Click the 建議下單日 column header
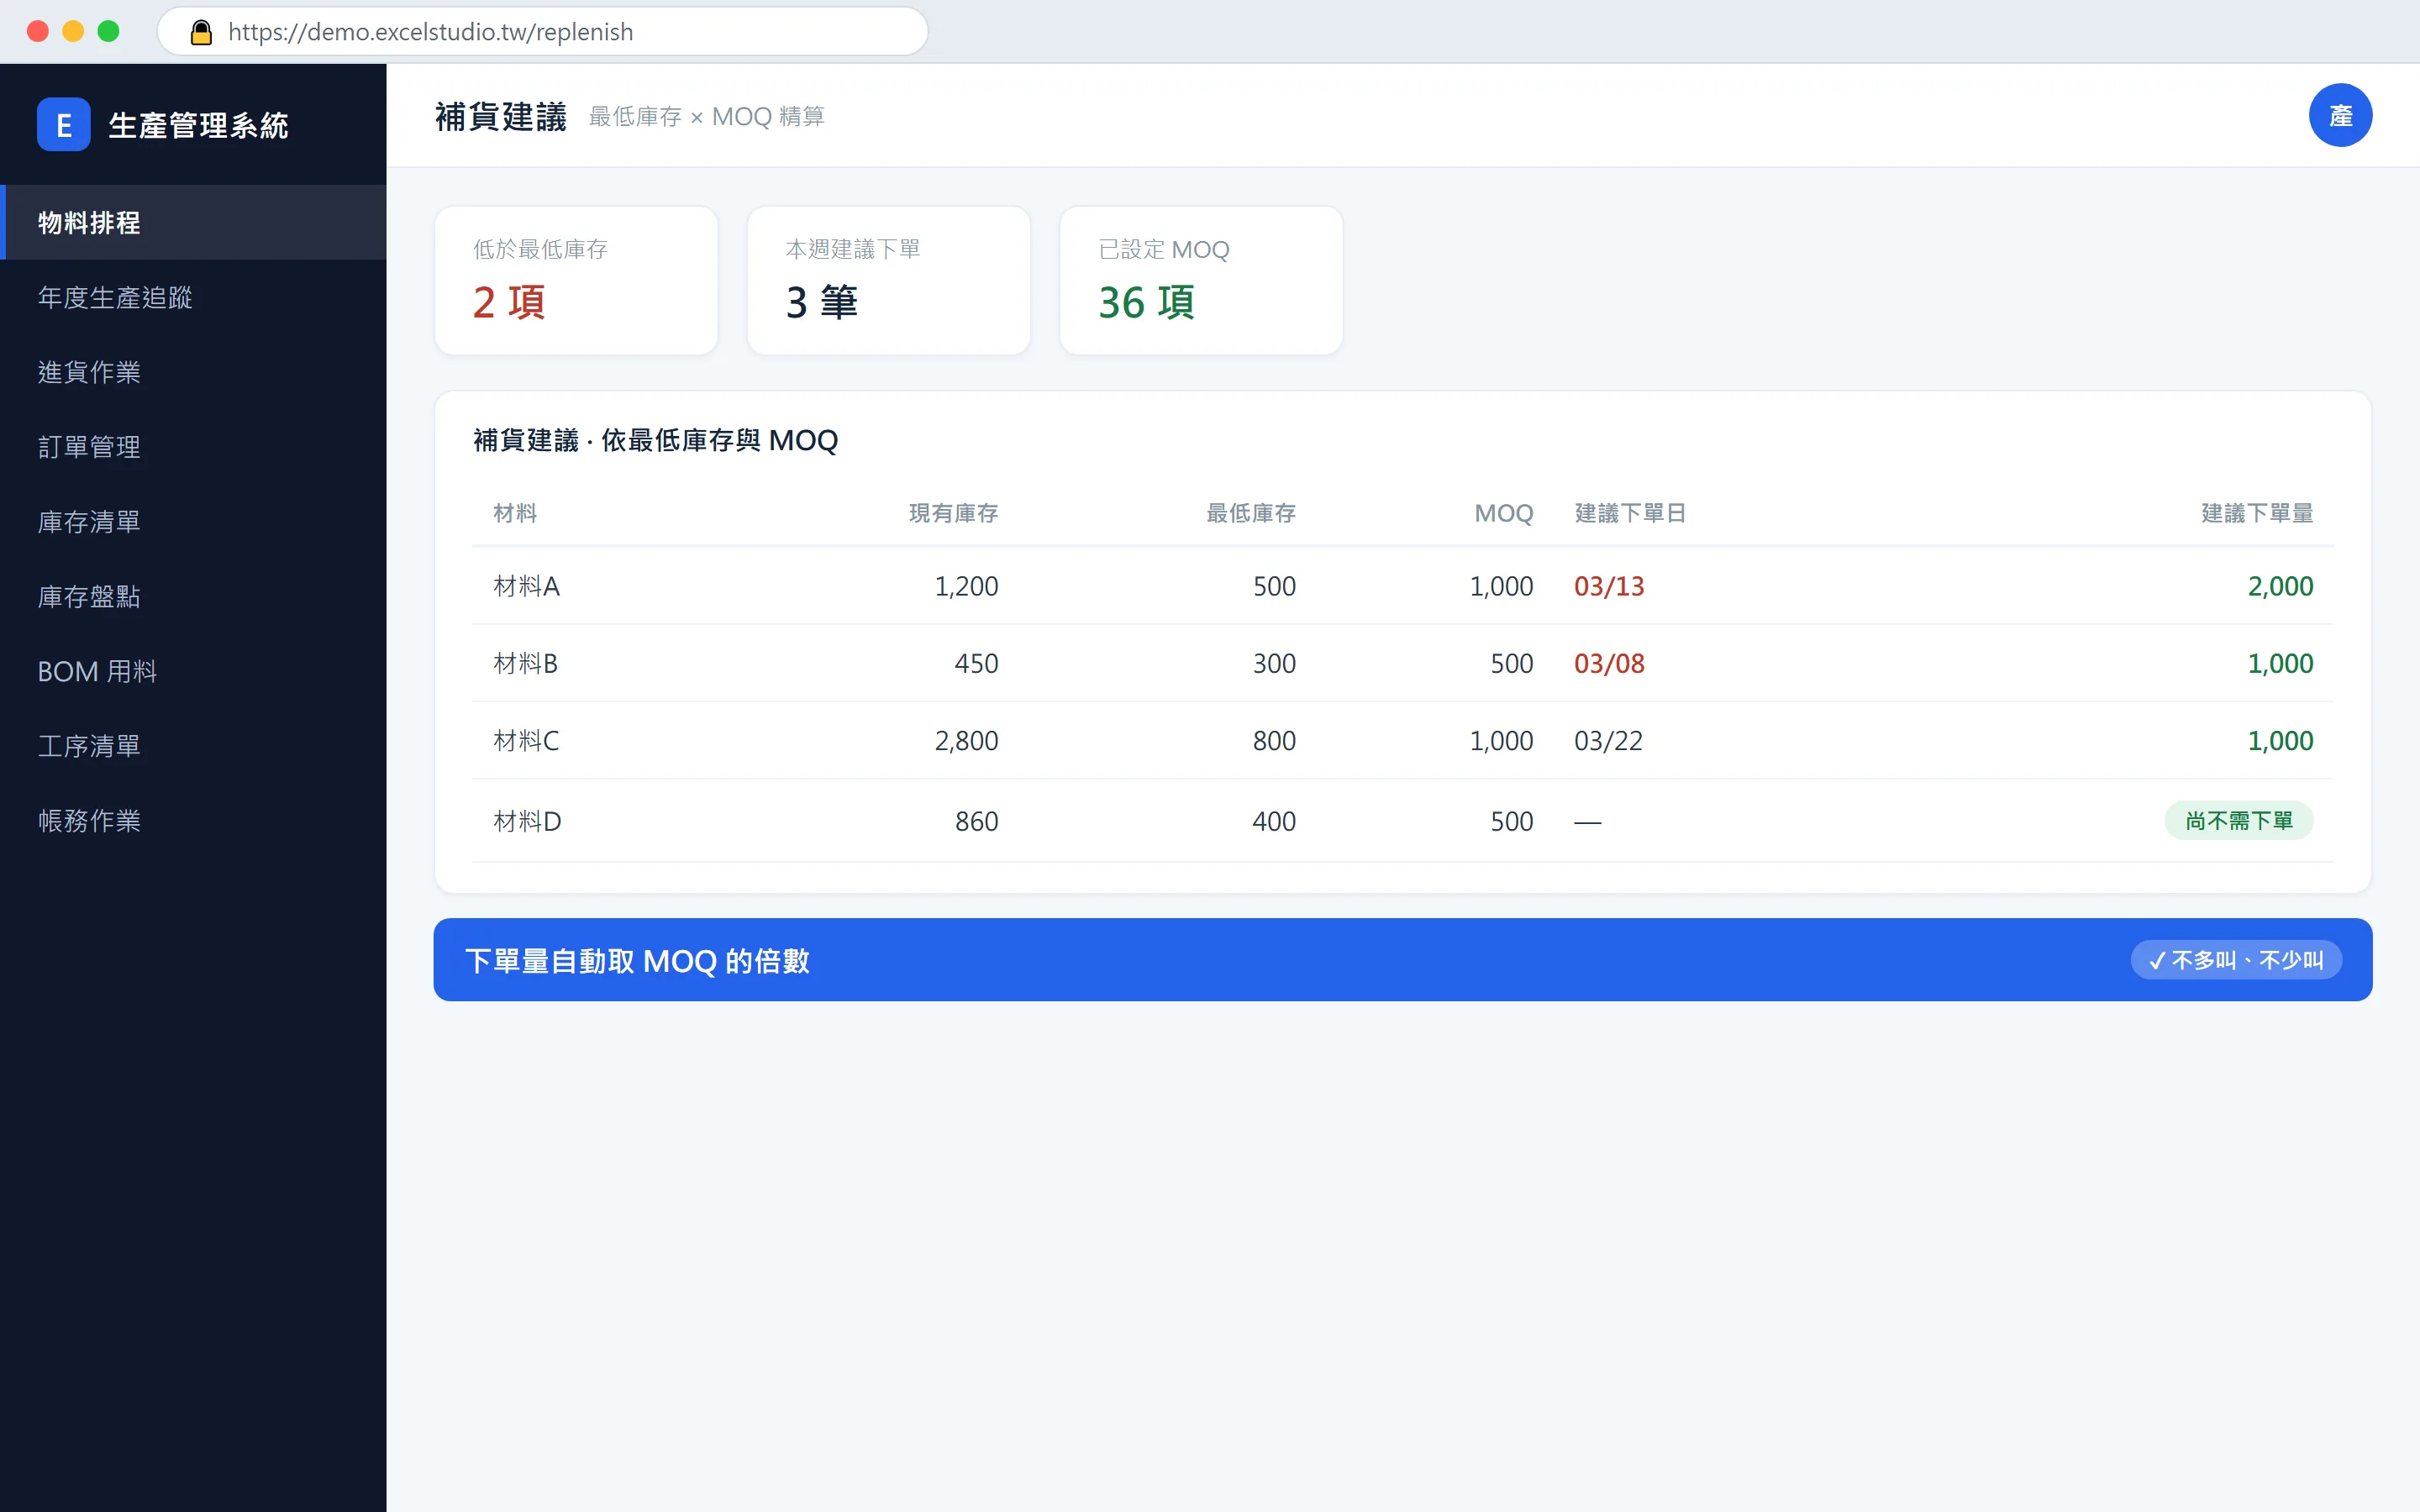This screenshot has height=1512, width=2420. pos(1630,513)
